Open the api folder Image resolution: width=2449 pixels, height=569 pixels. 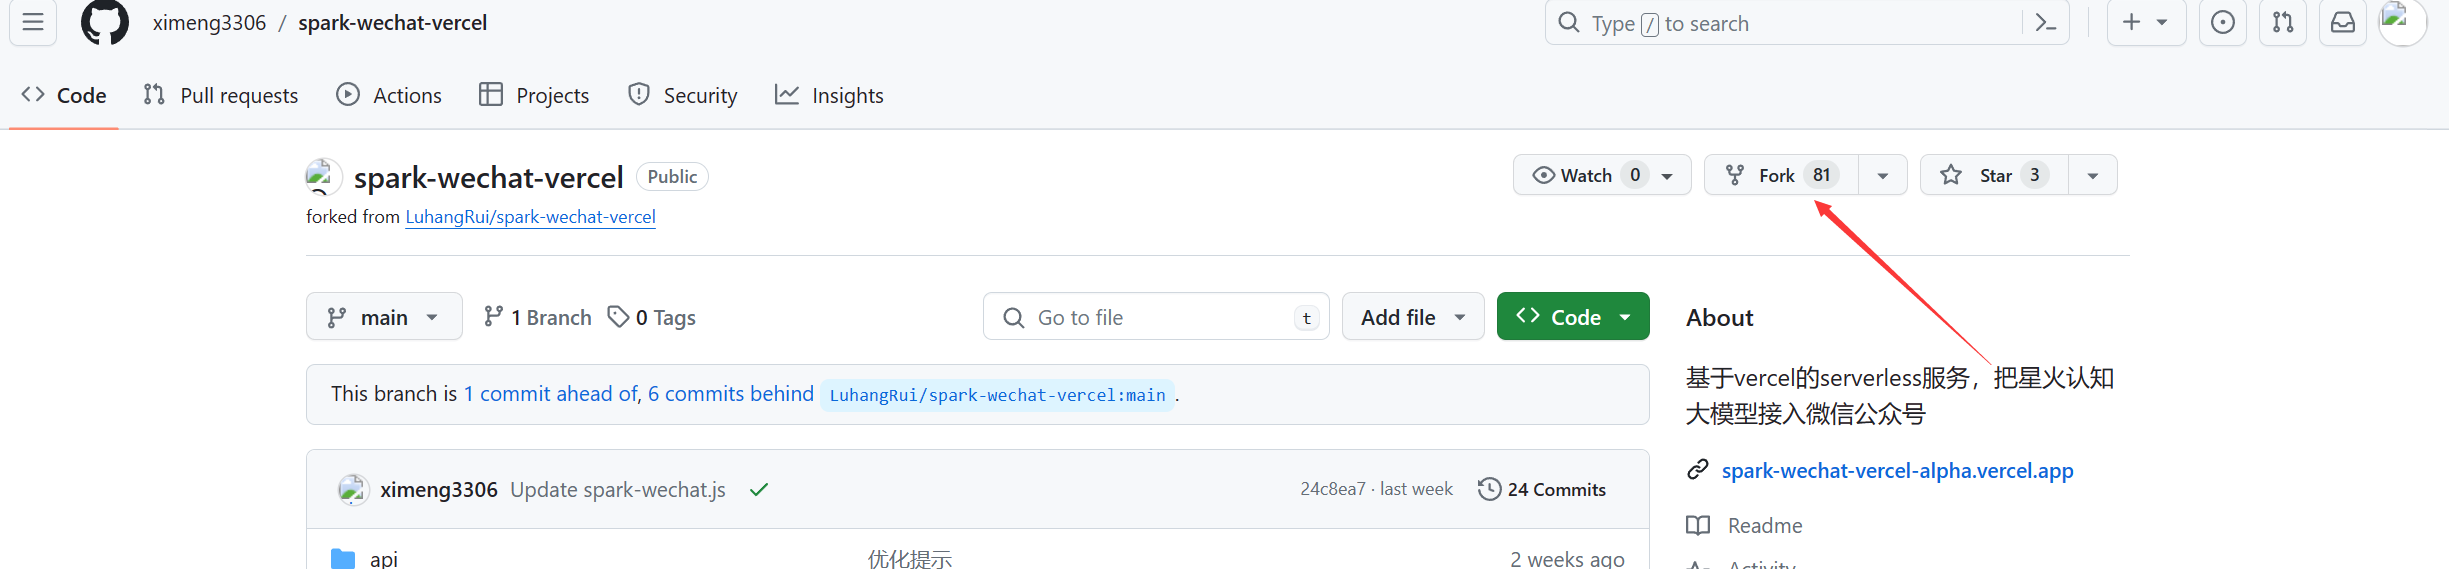[384, 558]
